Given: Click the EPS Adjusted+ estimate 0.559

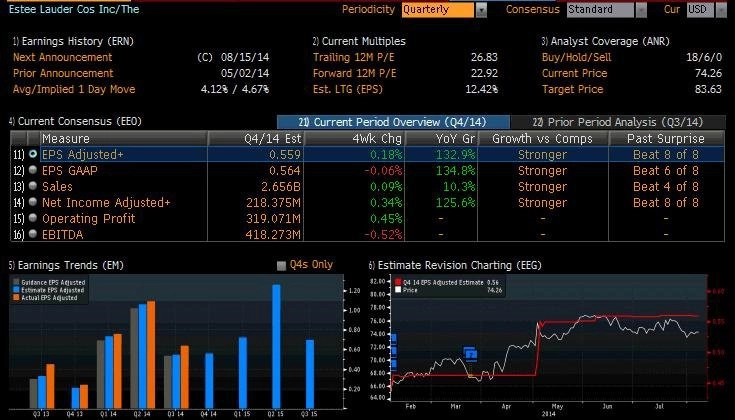Looking at the screenshot, I should (x=285, y=155).
